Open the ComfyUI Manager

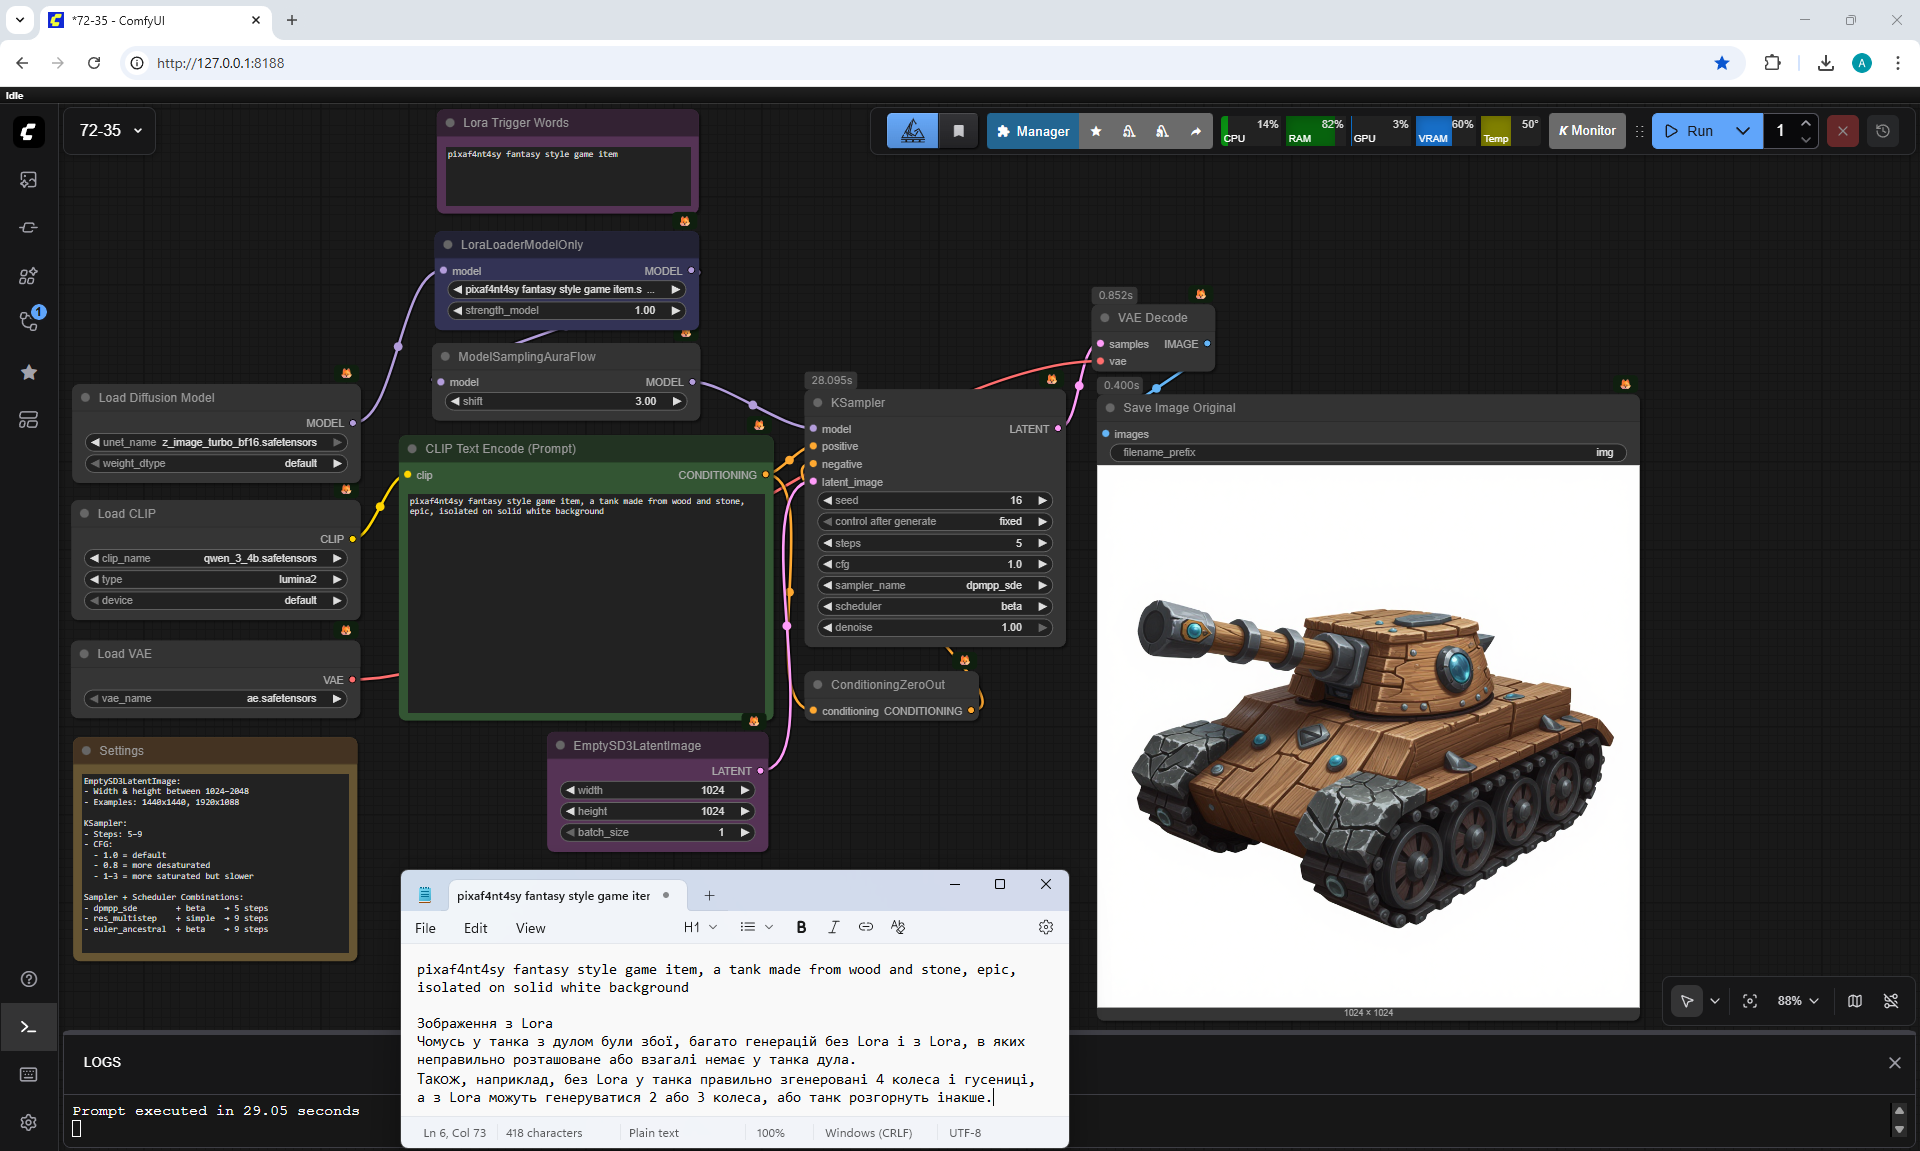point(1032,131)
